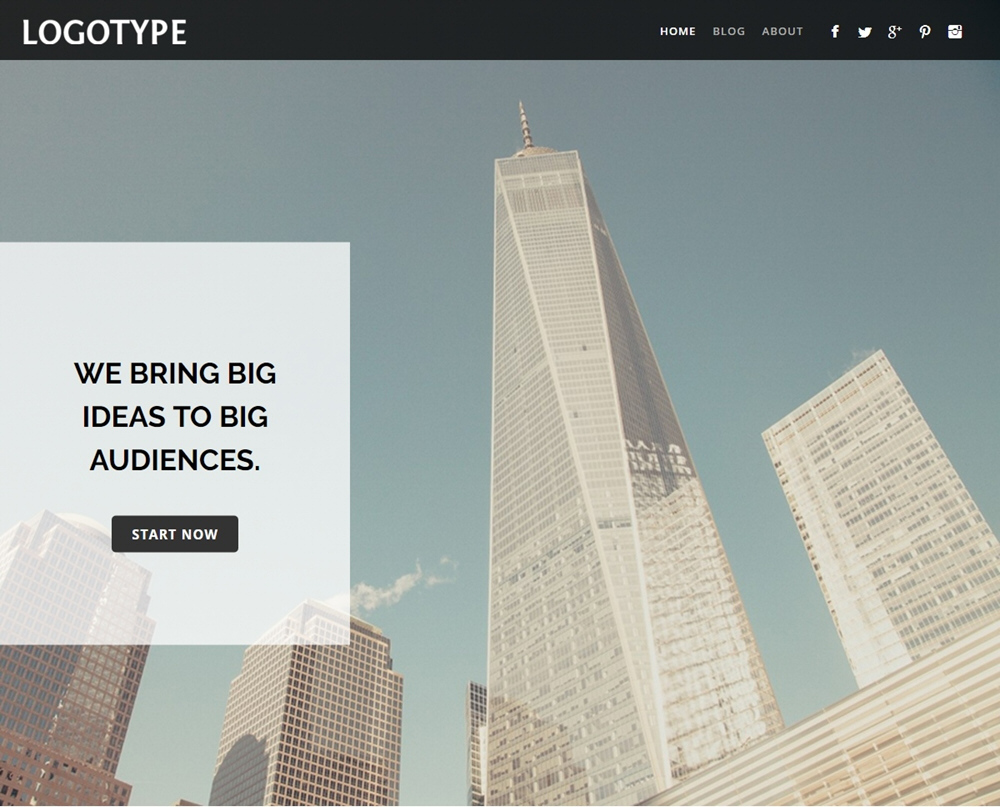Open the Twitter social link icon
This screenshot has width=1000, height=807.
pos(865,32)
